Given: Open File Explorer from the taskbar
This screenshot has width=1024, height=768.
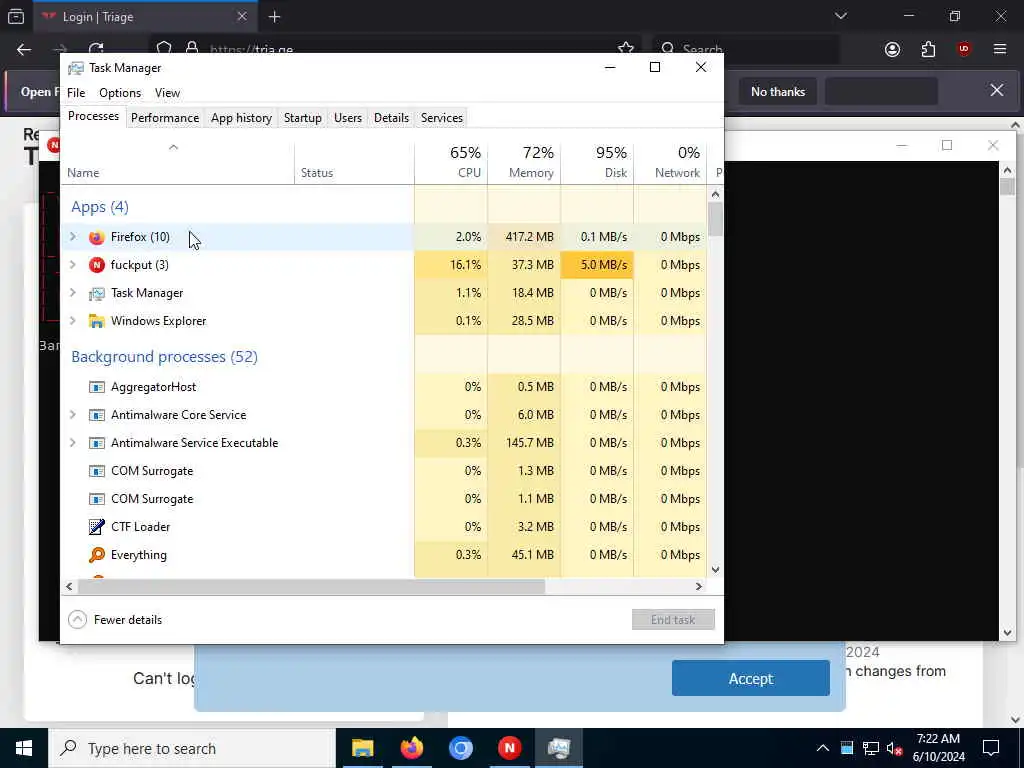Looking at the screenshot, I should (x=362, y=748).
